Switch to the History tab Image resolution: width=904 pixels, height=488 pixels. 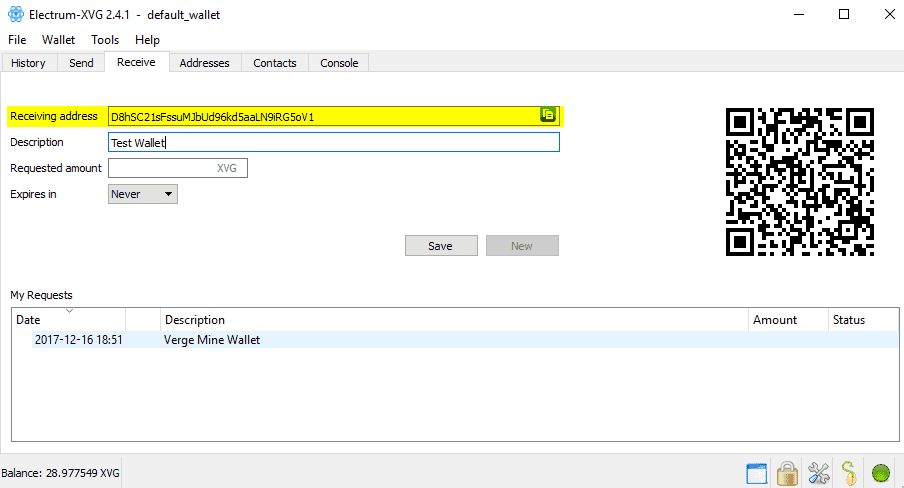[28, 63]
